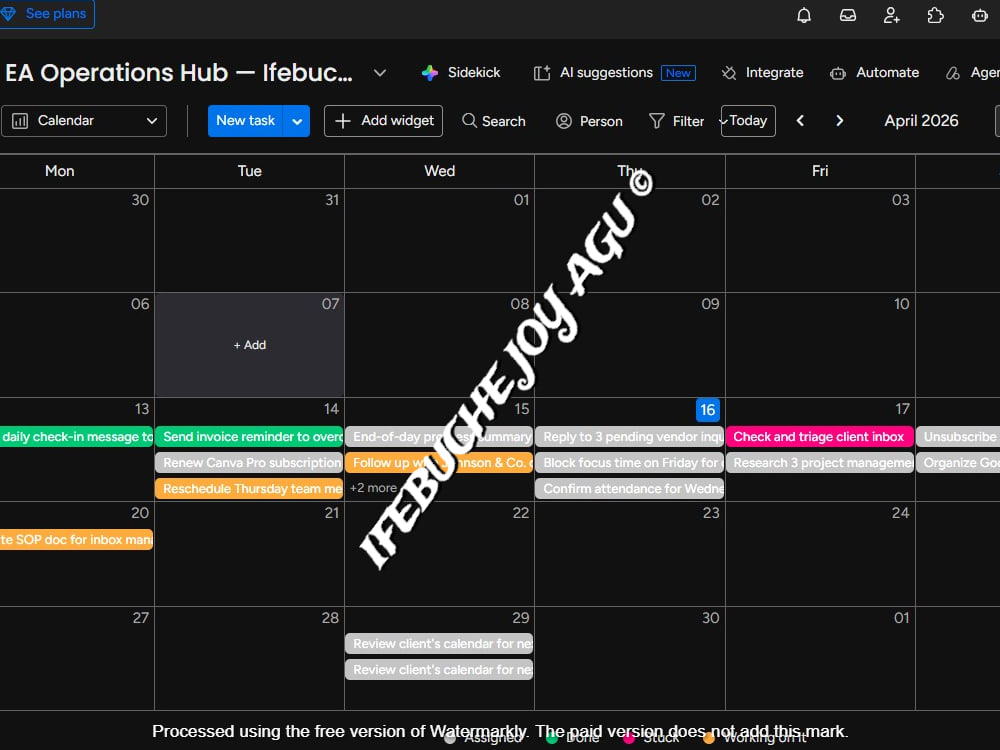The height and width of the screenshot is (750, 1000).
Task: Open the Unsubscribe task on Saturday
Action: [x=958, y=437]
